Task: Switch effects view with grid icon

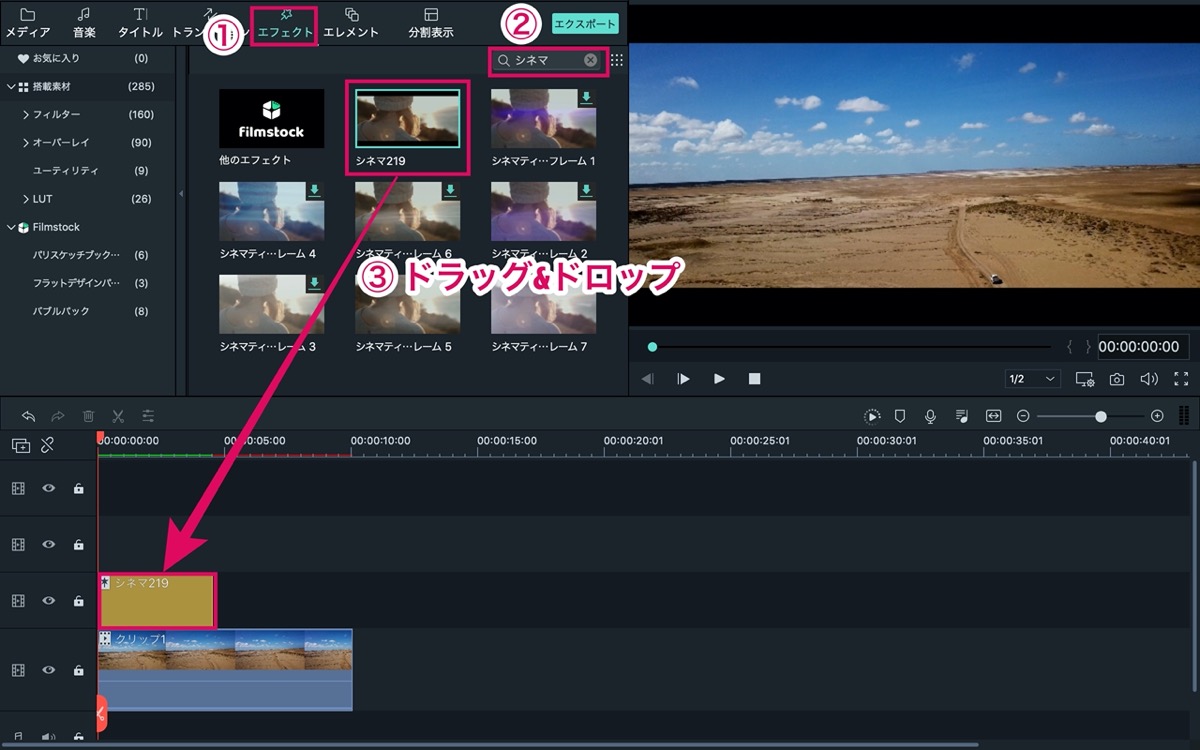Action: 617,60
